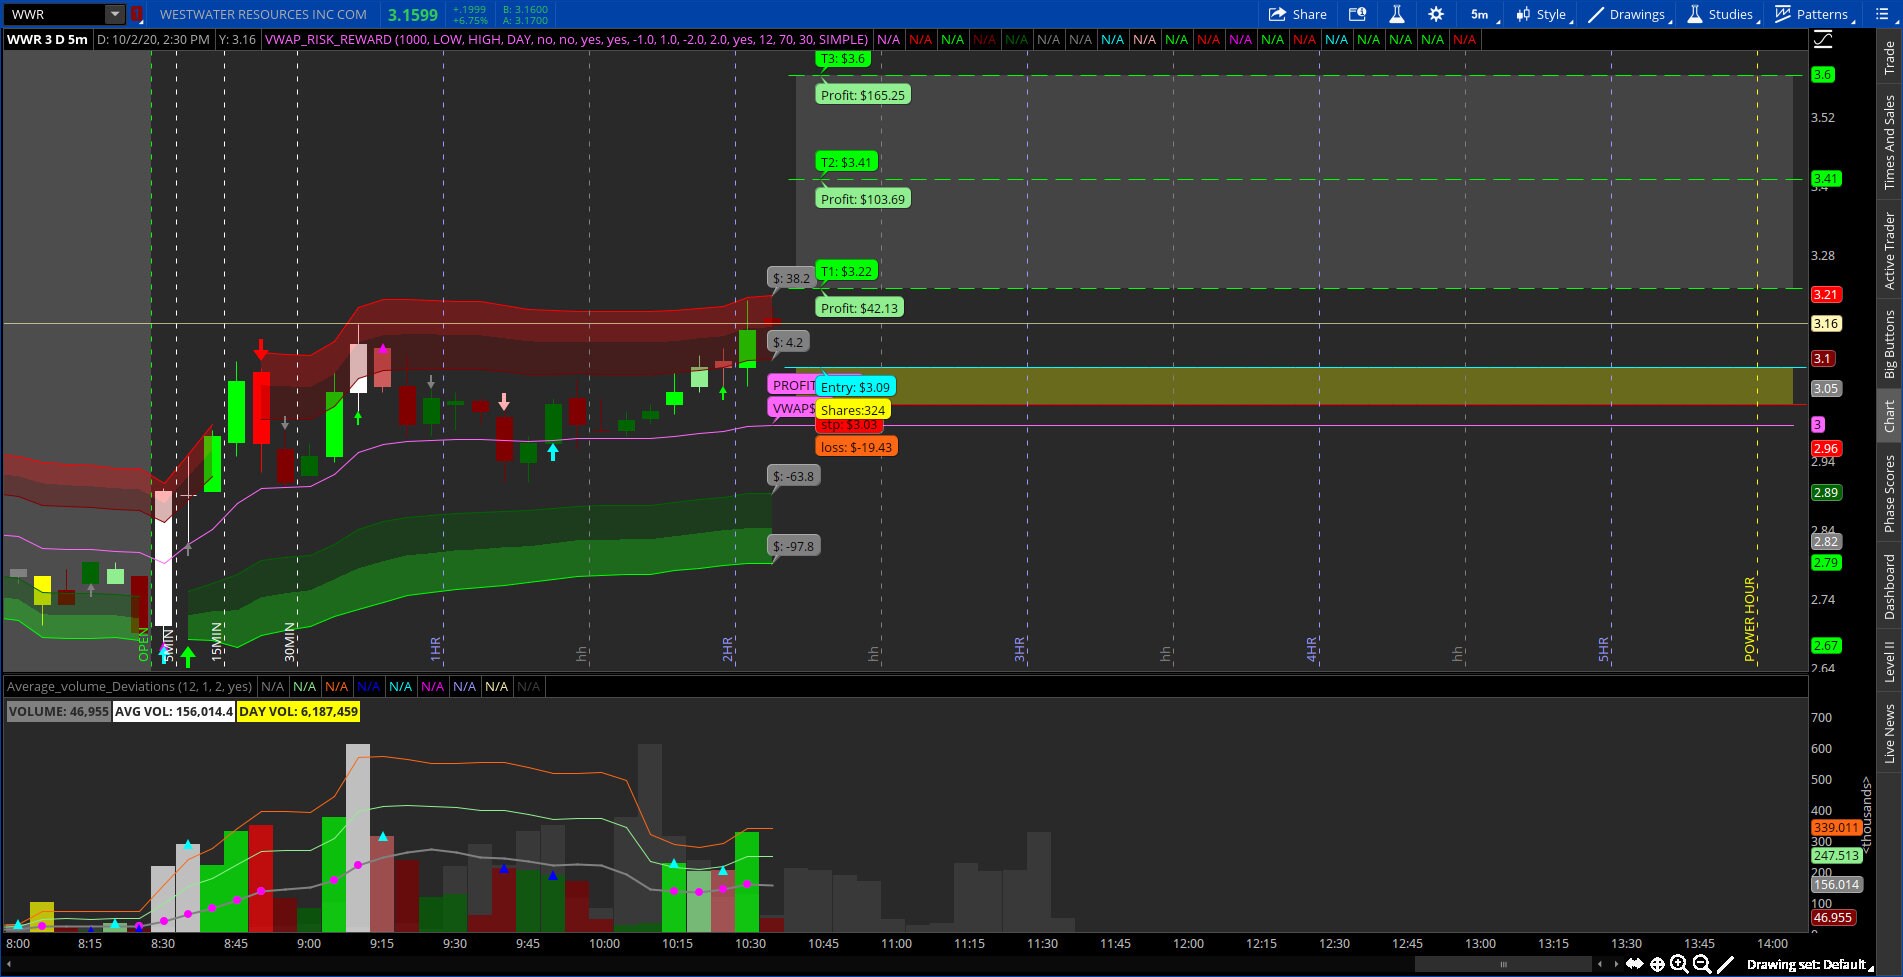Zoom out with the magnifier minus icon
Image resolution: width=1903 pixels, height=977 pixels.
click(x=1700, y=965)
